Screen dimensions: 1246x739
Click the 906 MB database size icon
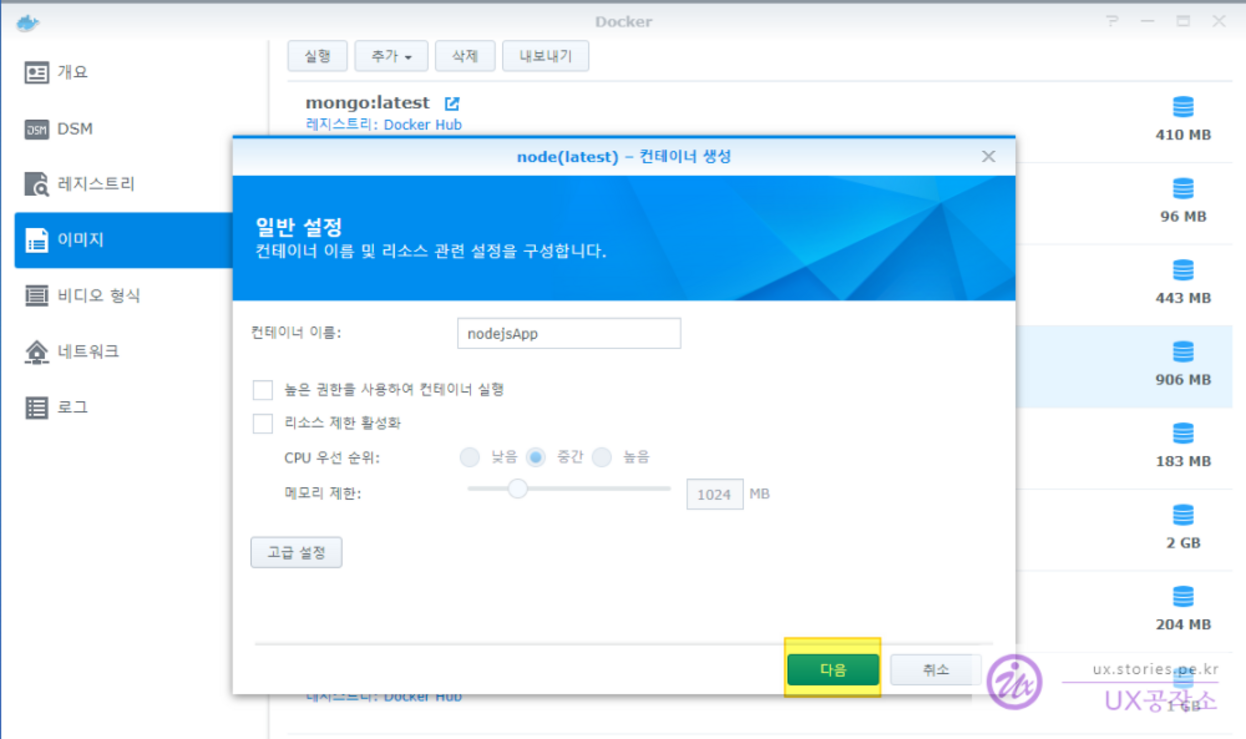[1183, 352]
